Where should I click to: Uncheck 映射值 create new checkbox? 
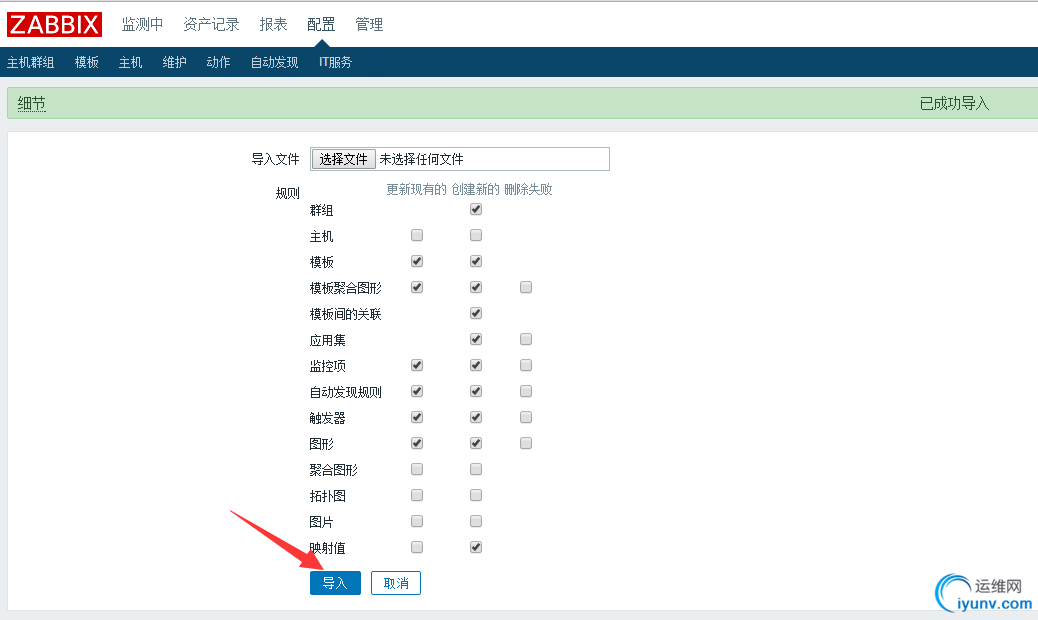(x=476, y=547)
